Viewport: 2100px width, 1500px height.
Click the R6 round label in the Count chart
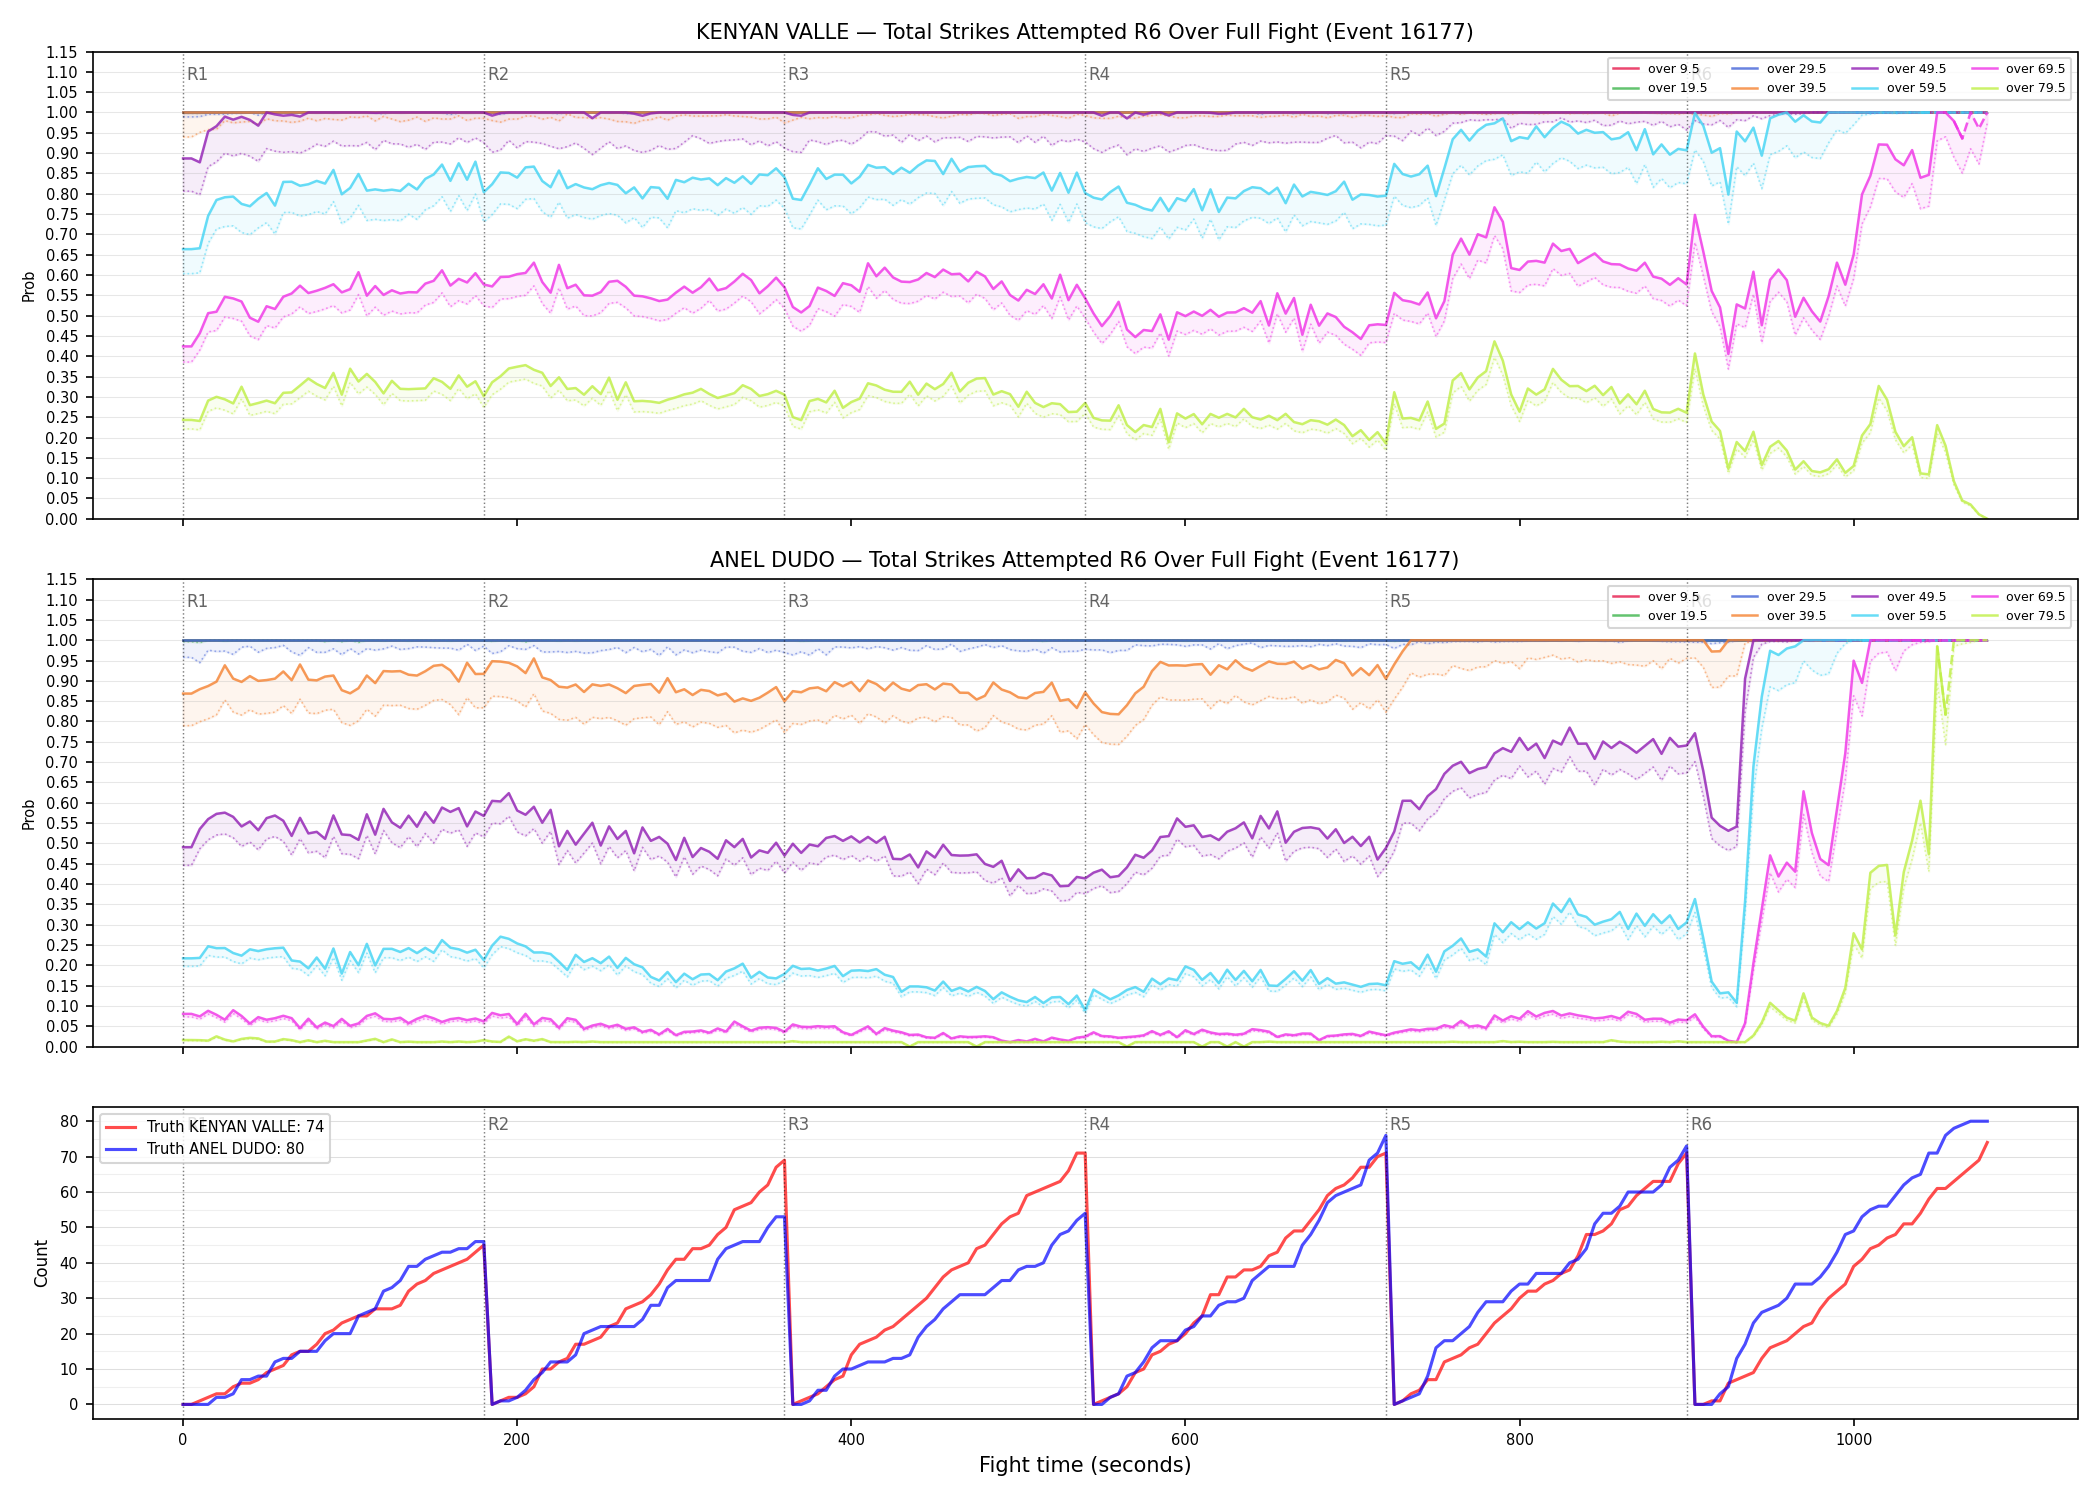[x=1701, y=1124]
